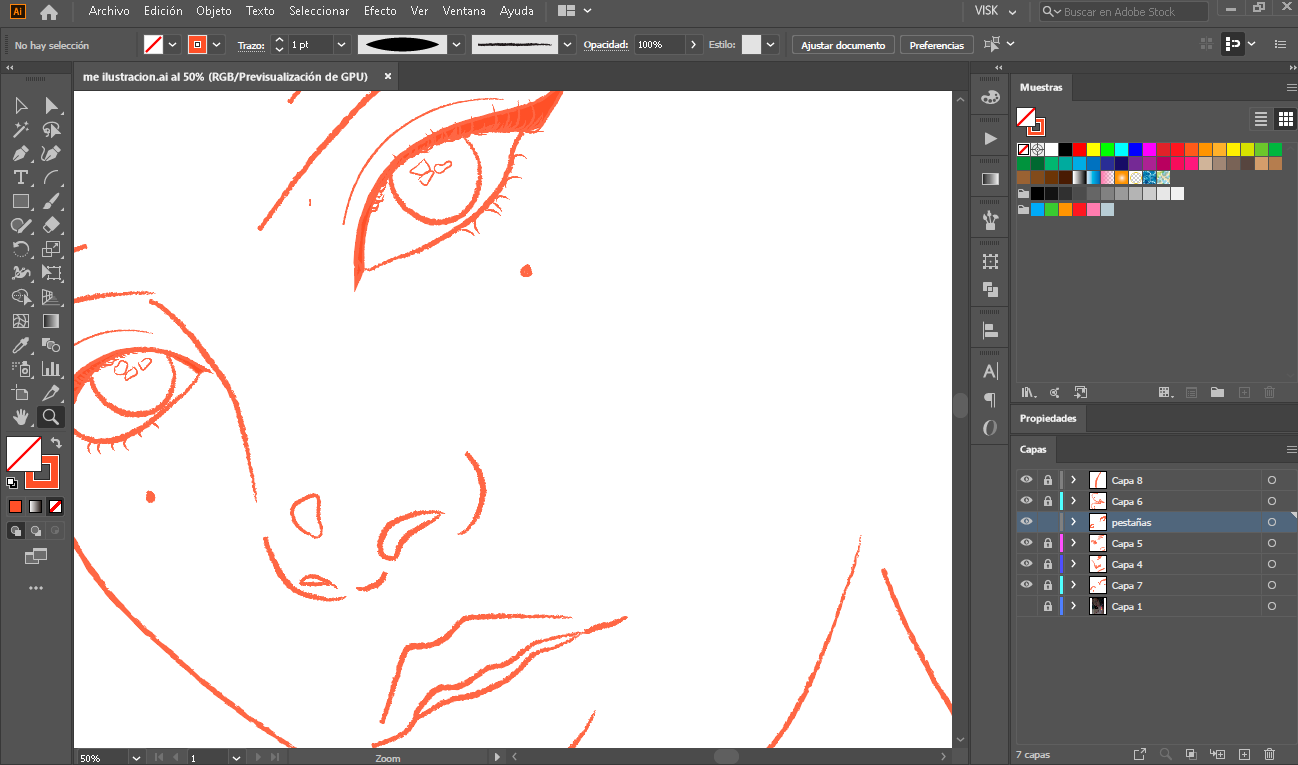Choose the Magic Wand tool
Screen dimensions: 1298x765
[x=21, y=129]
